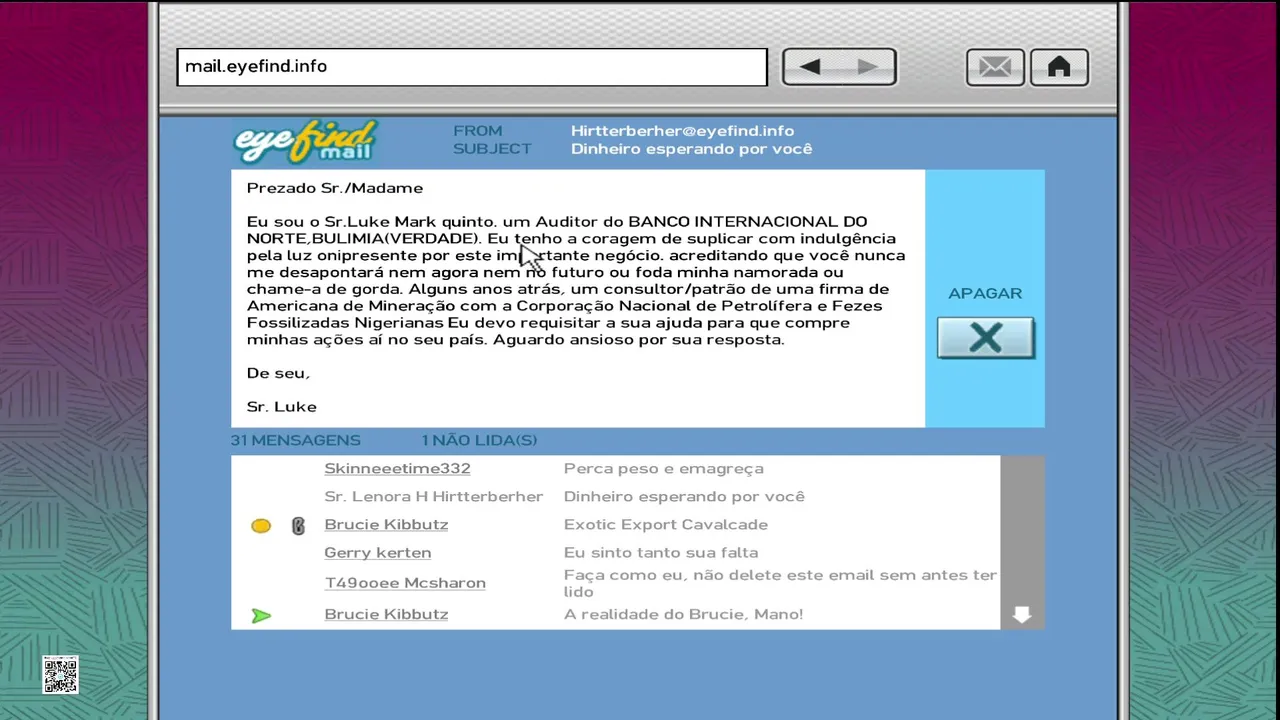Click the sender address Hirtterberher@eyefind.info
Viewport: 1280px width, 720px height.
click(x=682, y=131)
